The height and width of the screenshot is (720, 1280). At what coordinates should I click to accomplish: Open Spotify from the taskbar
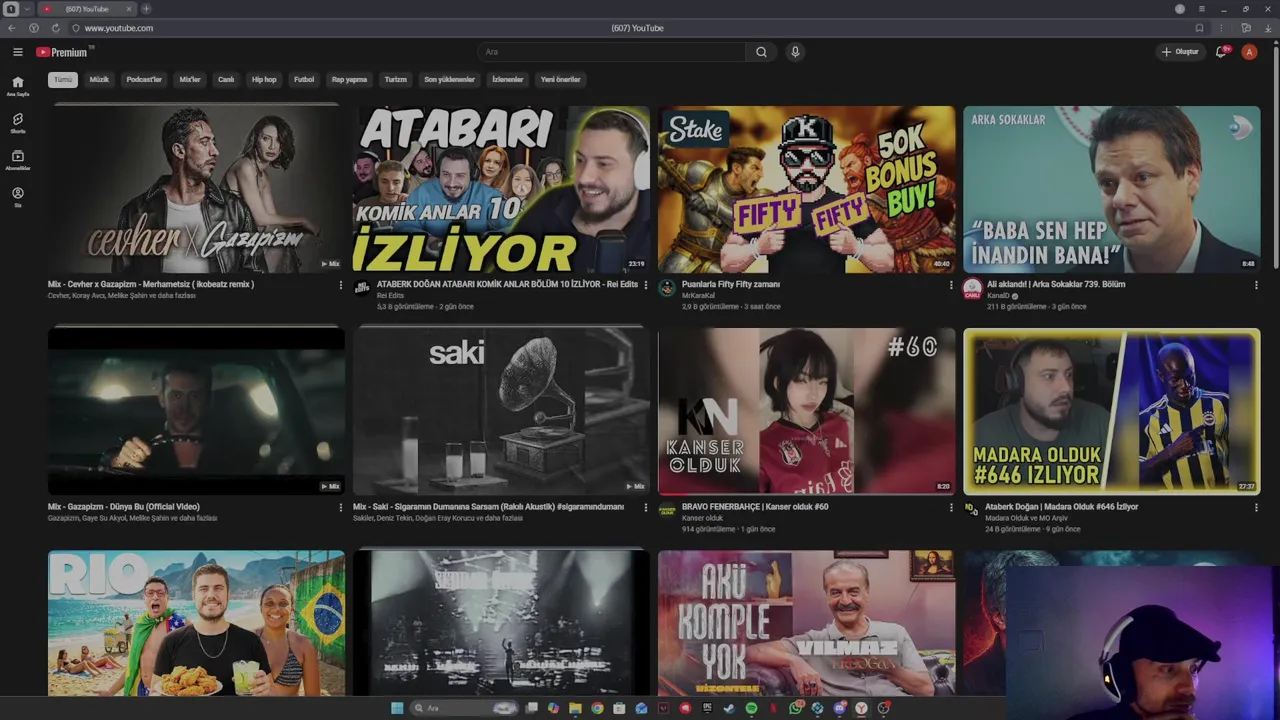751,708
